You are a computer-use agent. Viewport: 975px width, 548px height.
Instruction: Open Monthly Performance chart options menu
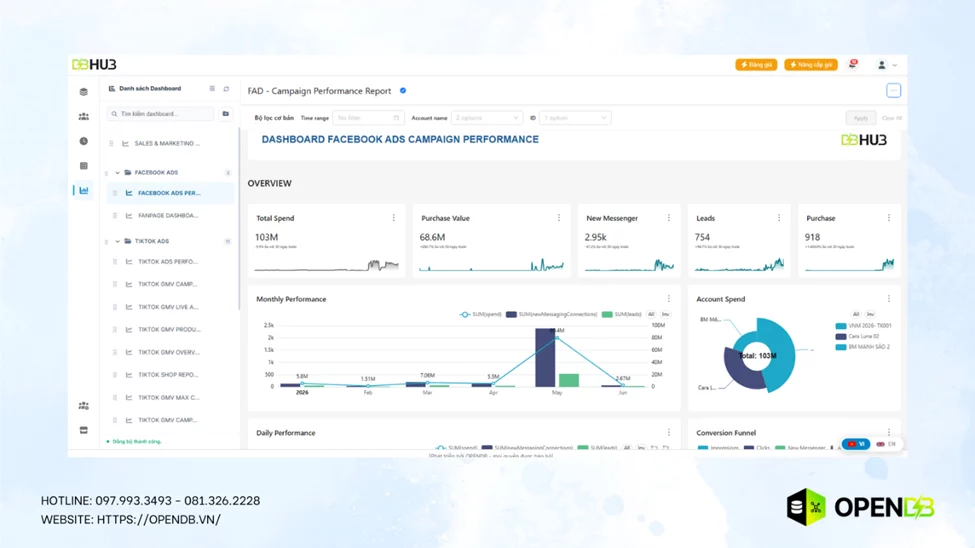tap(669, 299)
